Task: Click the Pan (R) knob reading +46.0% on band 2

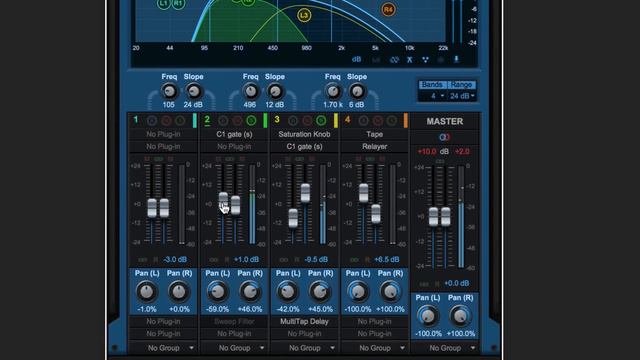Action: click(x=249, y=291)
